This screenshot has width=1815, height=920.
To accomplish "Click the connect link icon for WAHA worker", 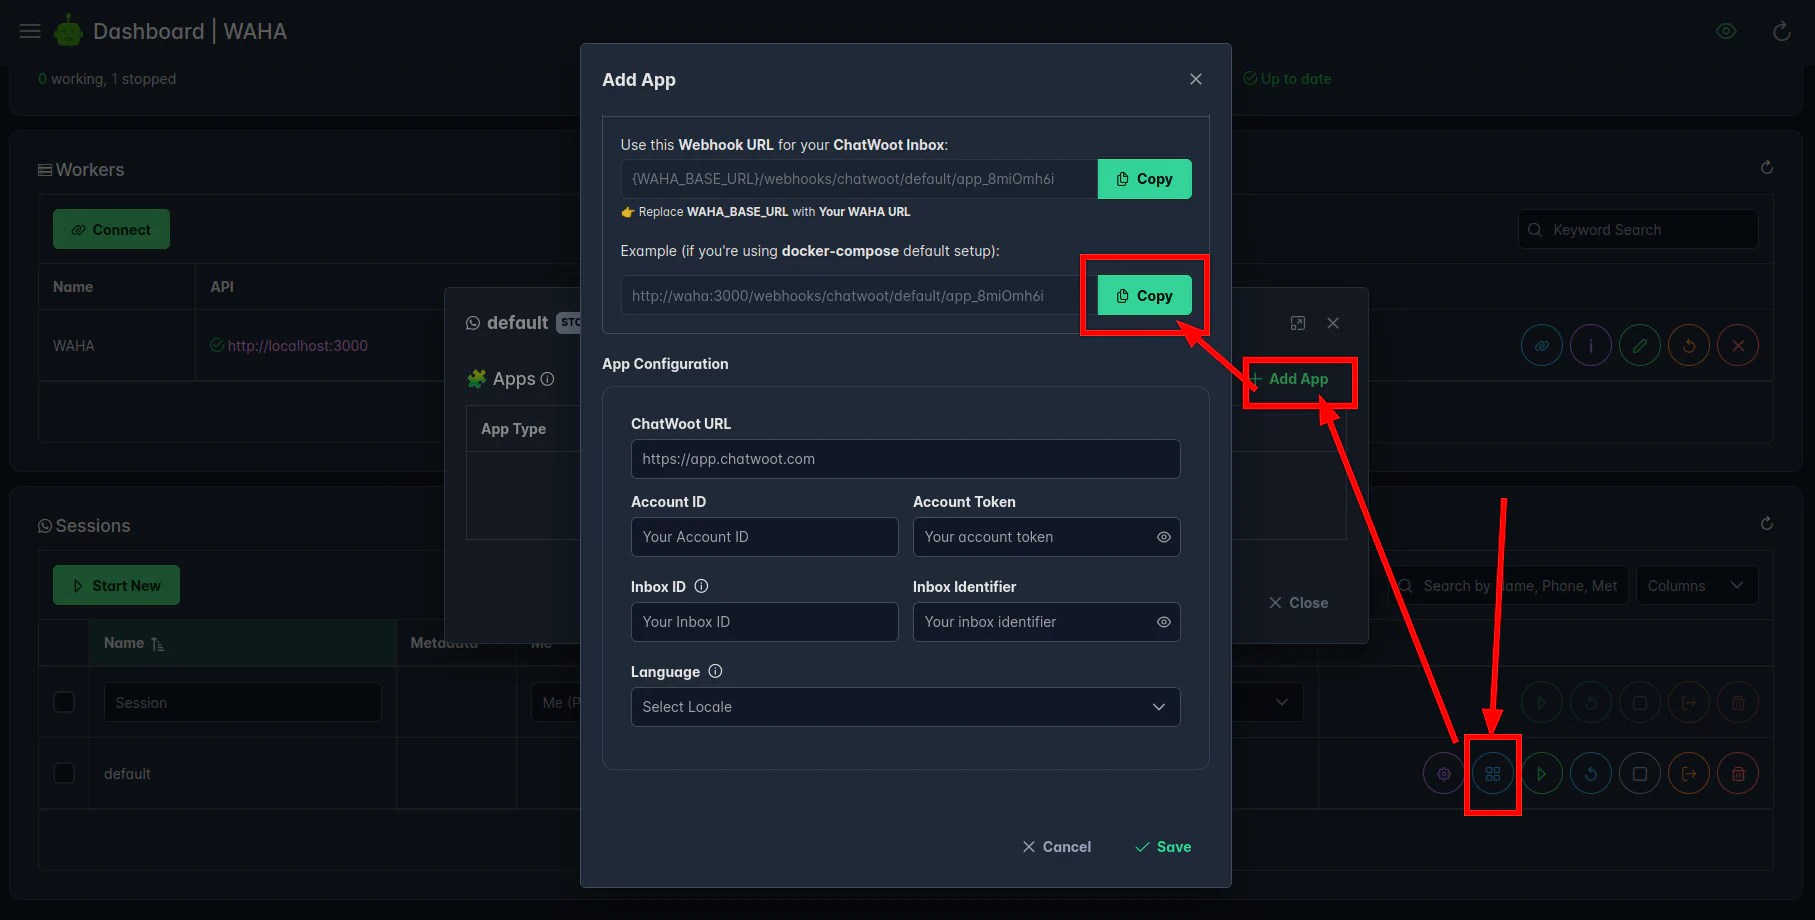I will click(x=1542, y=346).
